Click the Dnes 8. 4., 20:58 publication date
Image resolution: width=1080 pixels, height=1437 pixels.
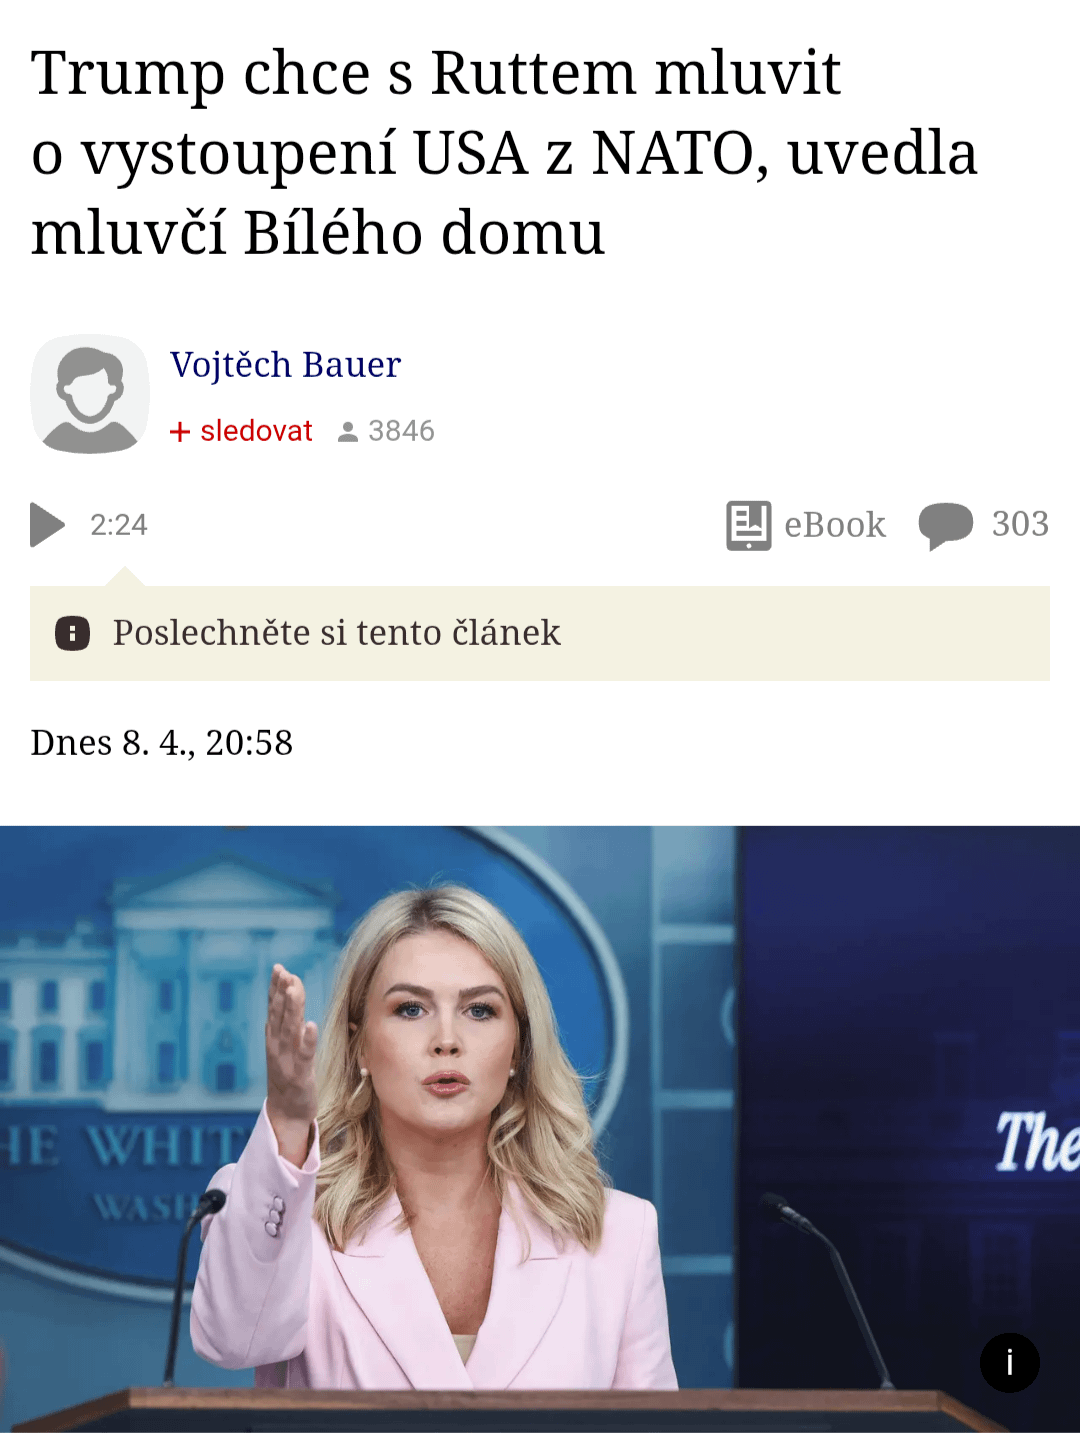[162, 743]
